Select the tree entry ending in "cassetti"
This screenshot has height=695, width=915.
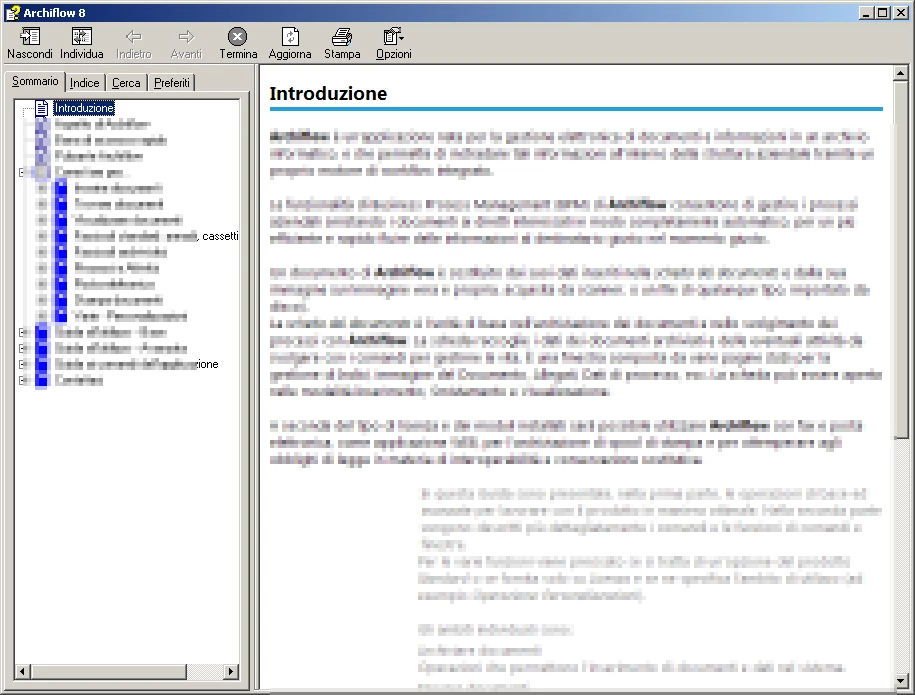tap(156, 236)
